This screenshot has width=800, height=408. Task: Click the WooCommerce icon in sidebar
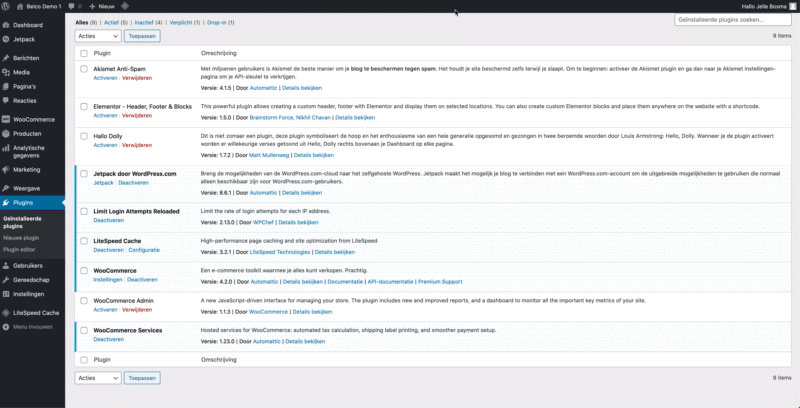pos(6,119)
